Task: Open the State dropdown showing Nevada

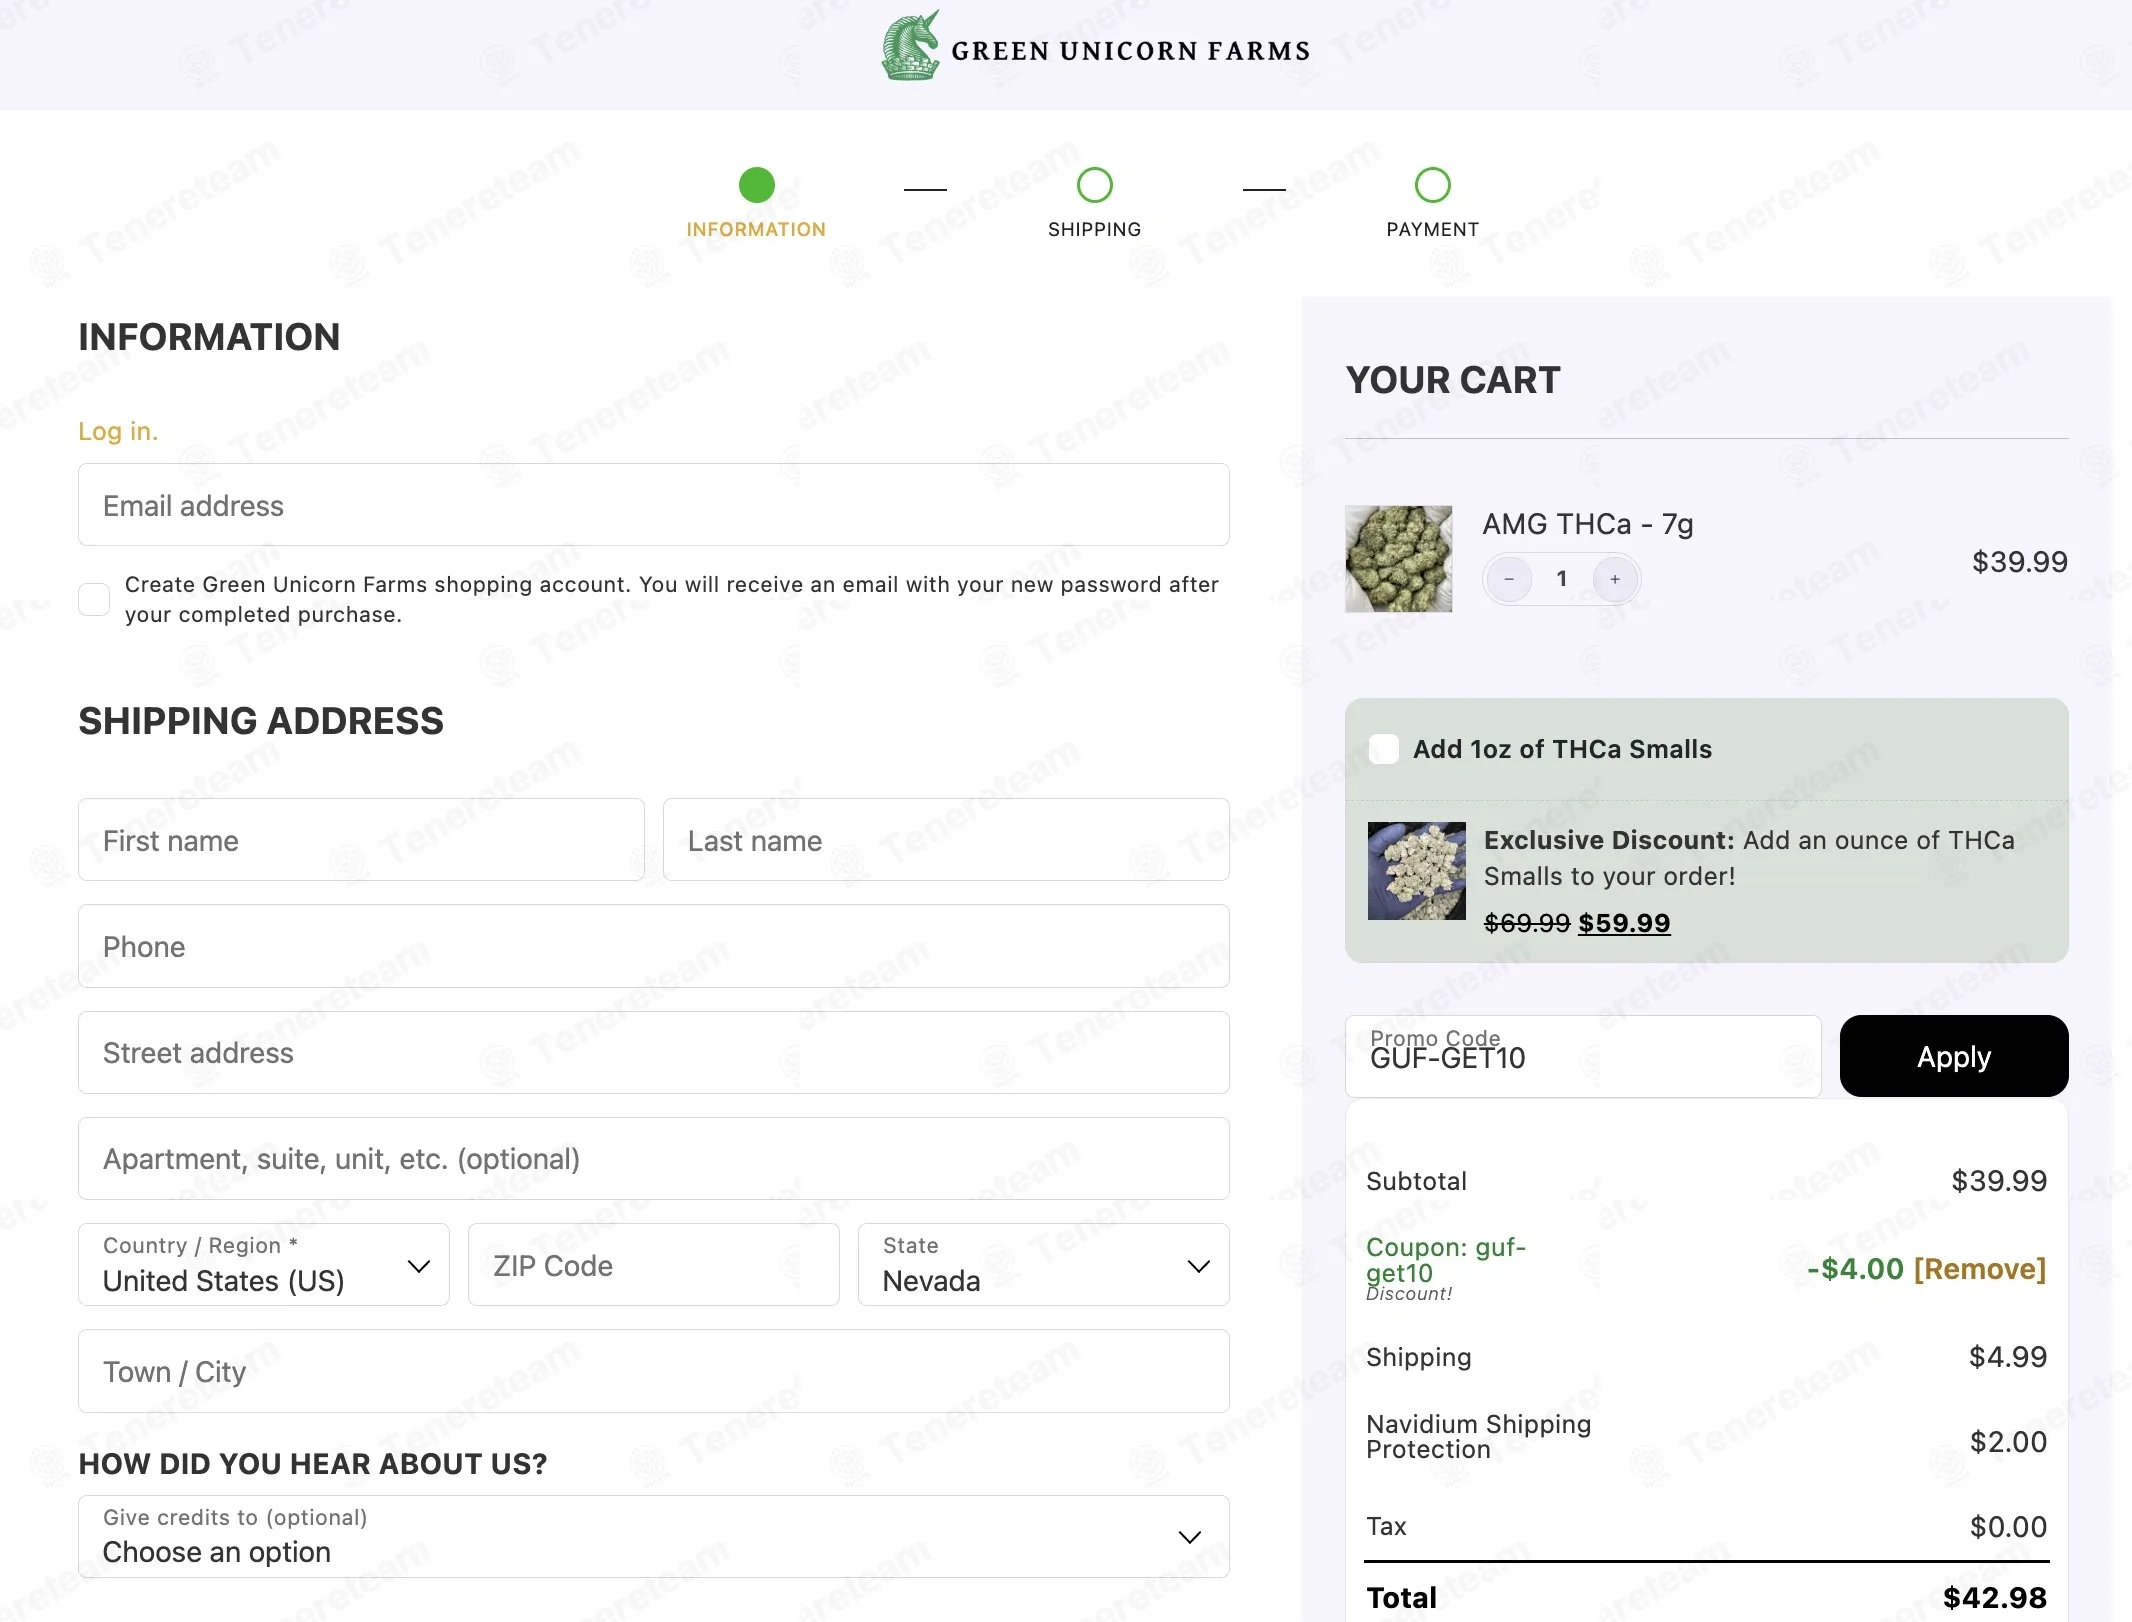Action: click(1043, 1265)
